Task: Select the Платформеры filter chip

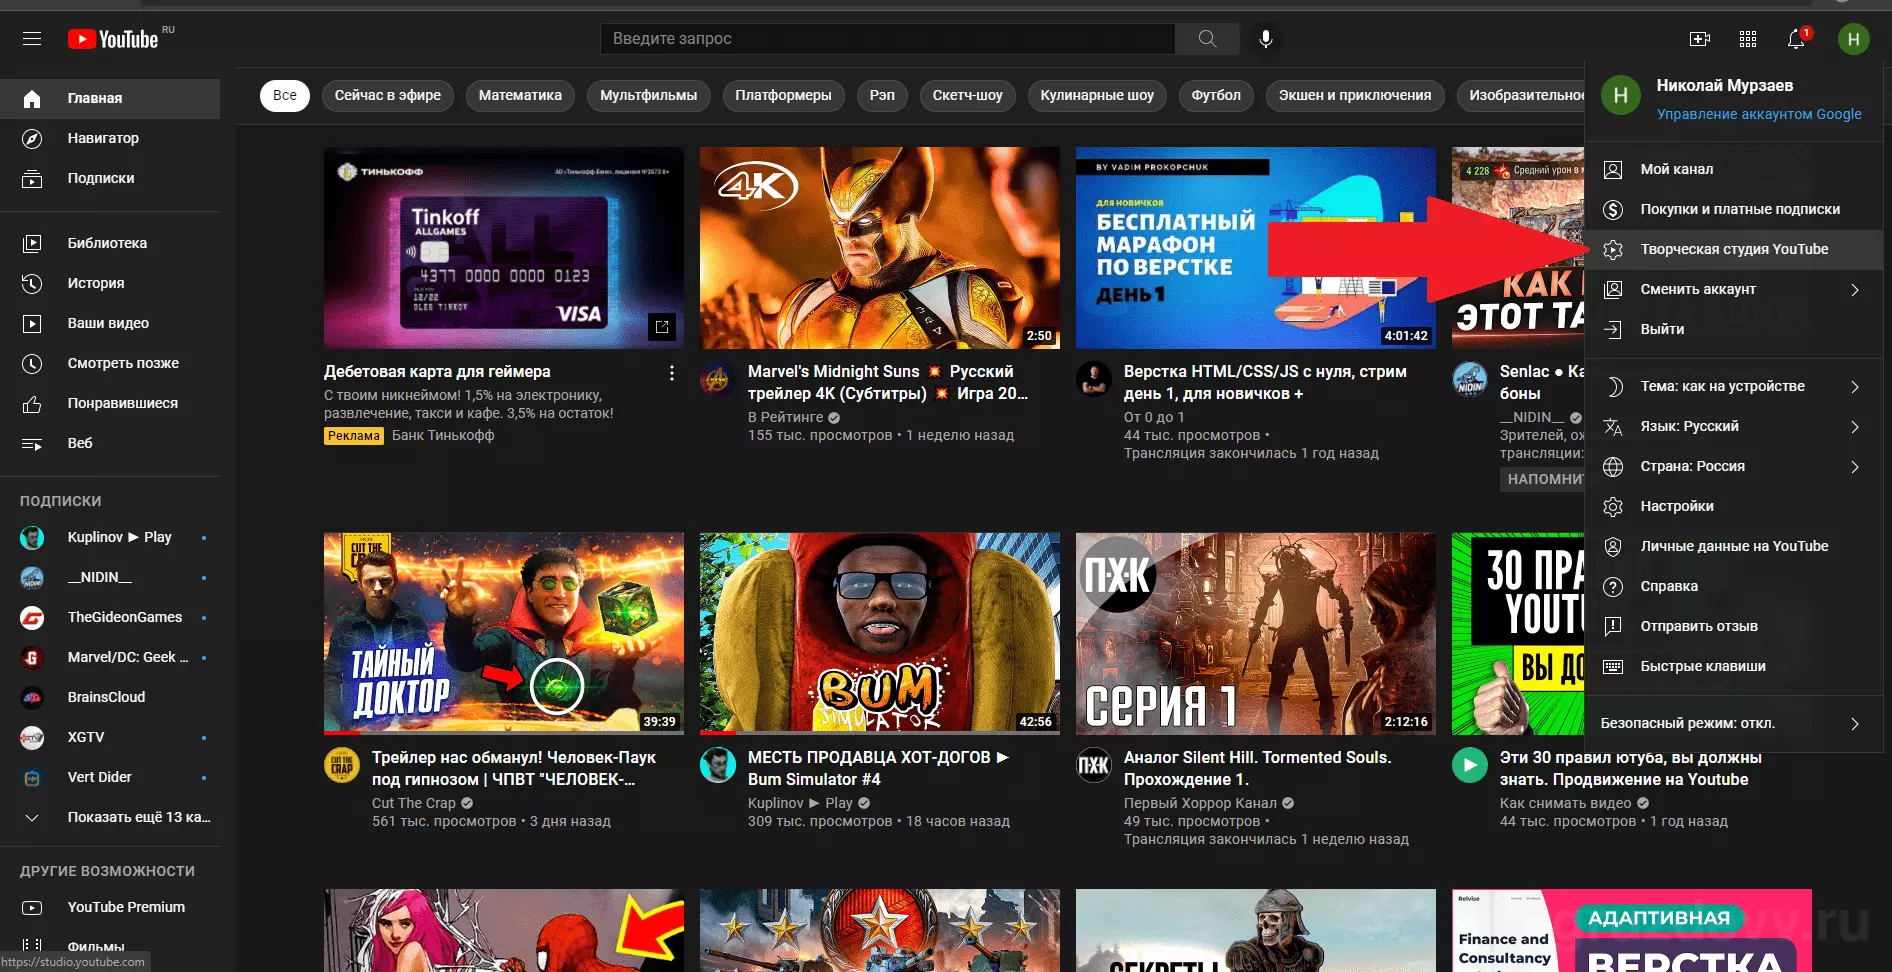Action: pyautogui.click(x=783, y=95)
